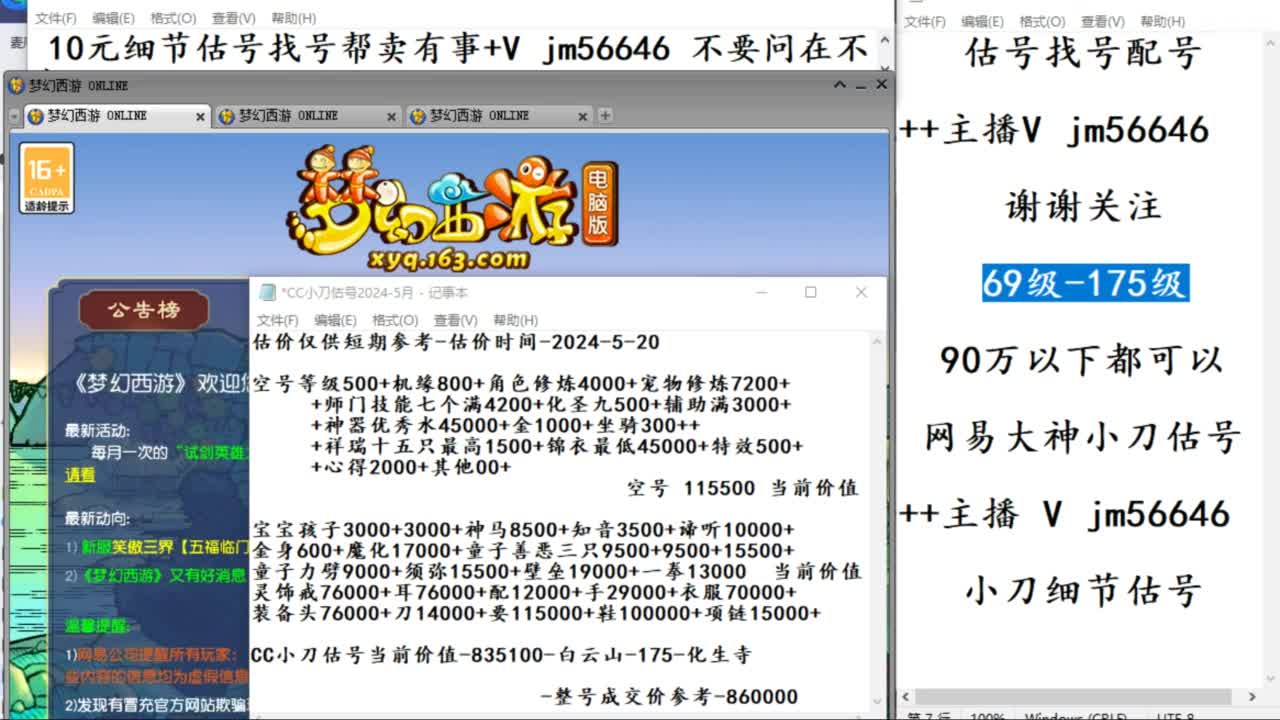
Task: Select the highlighted 69级-175级 text
Action: tap(1085, 283)
